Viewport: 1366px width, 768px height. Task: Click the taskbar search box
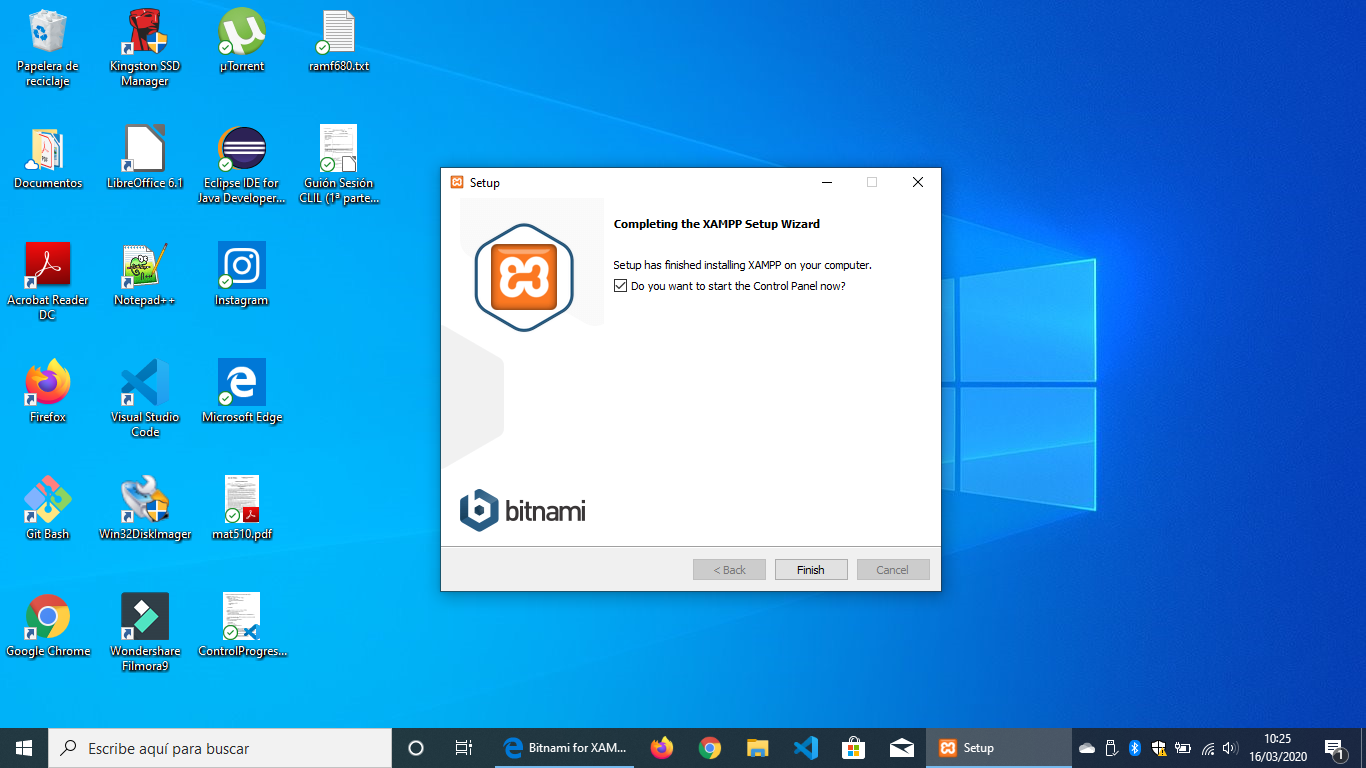pyautogui.click(x=220, y=748)
